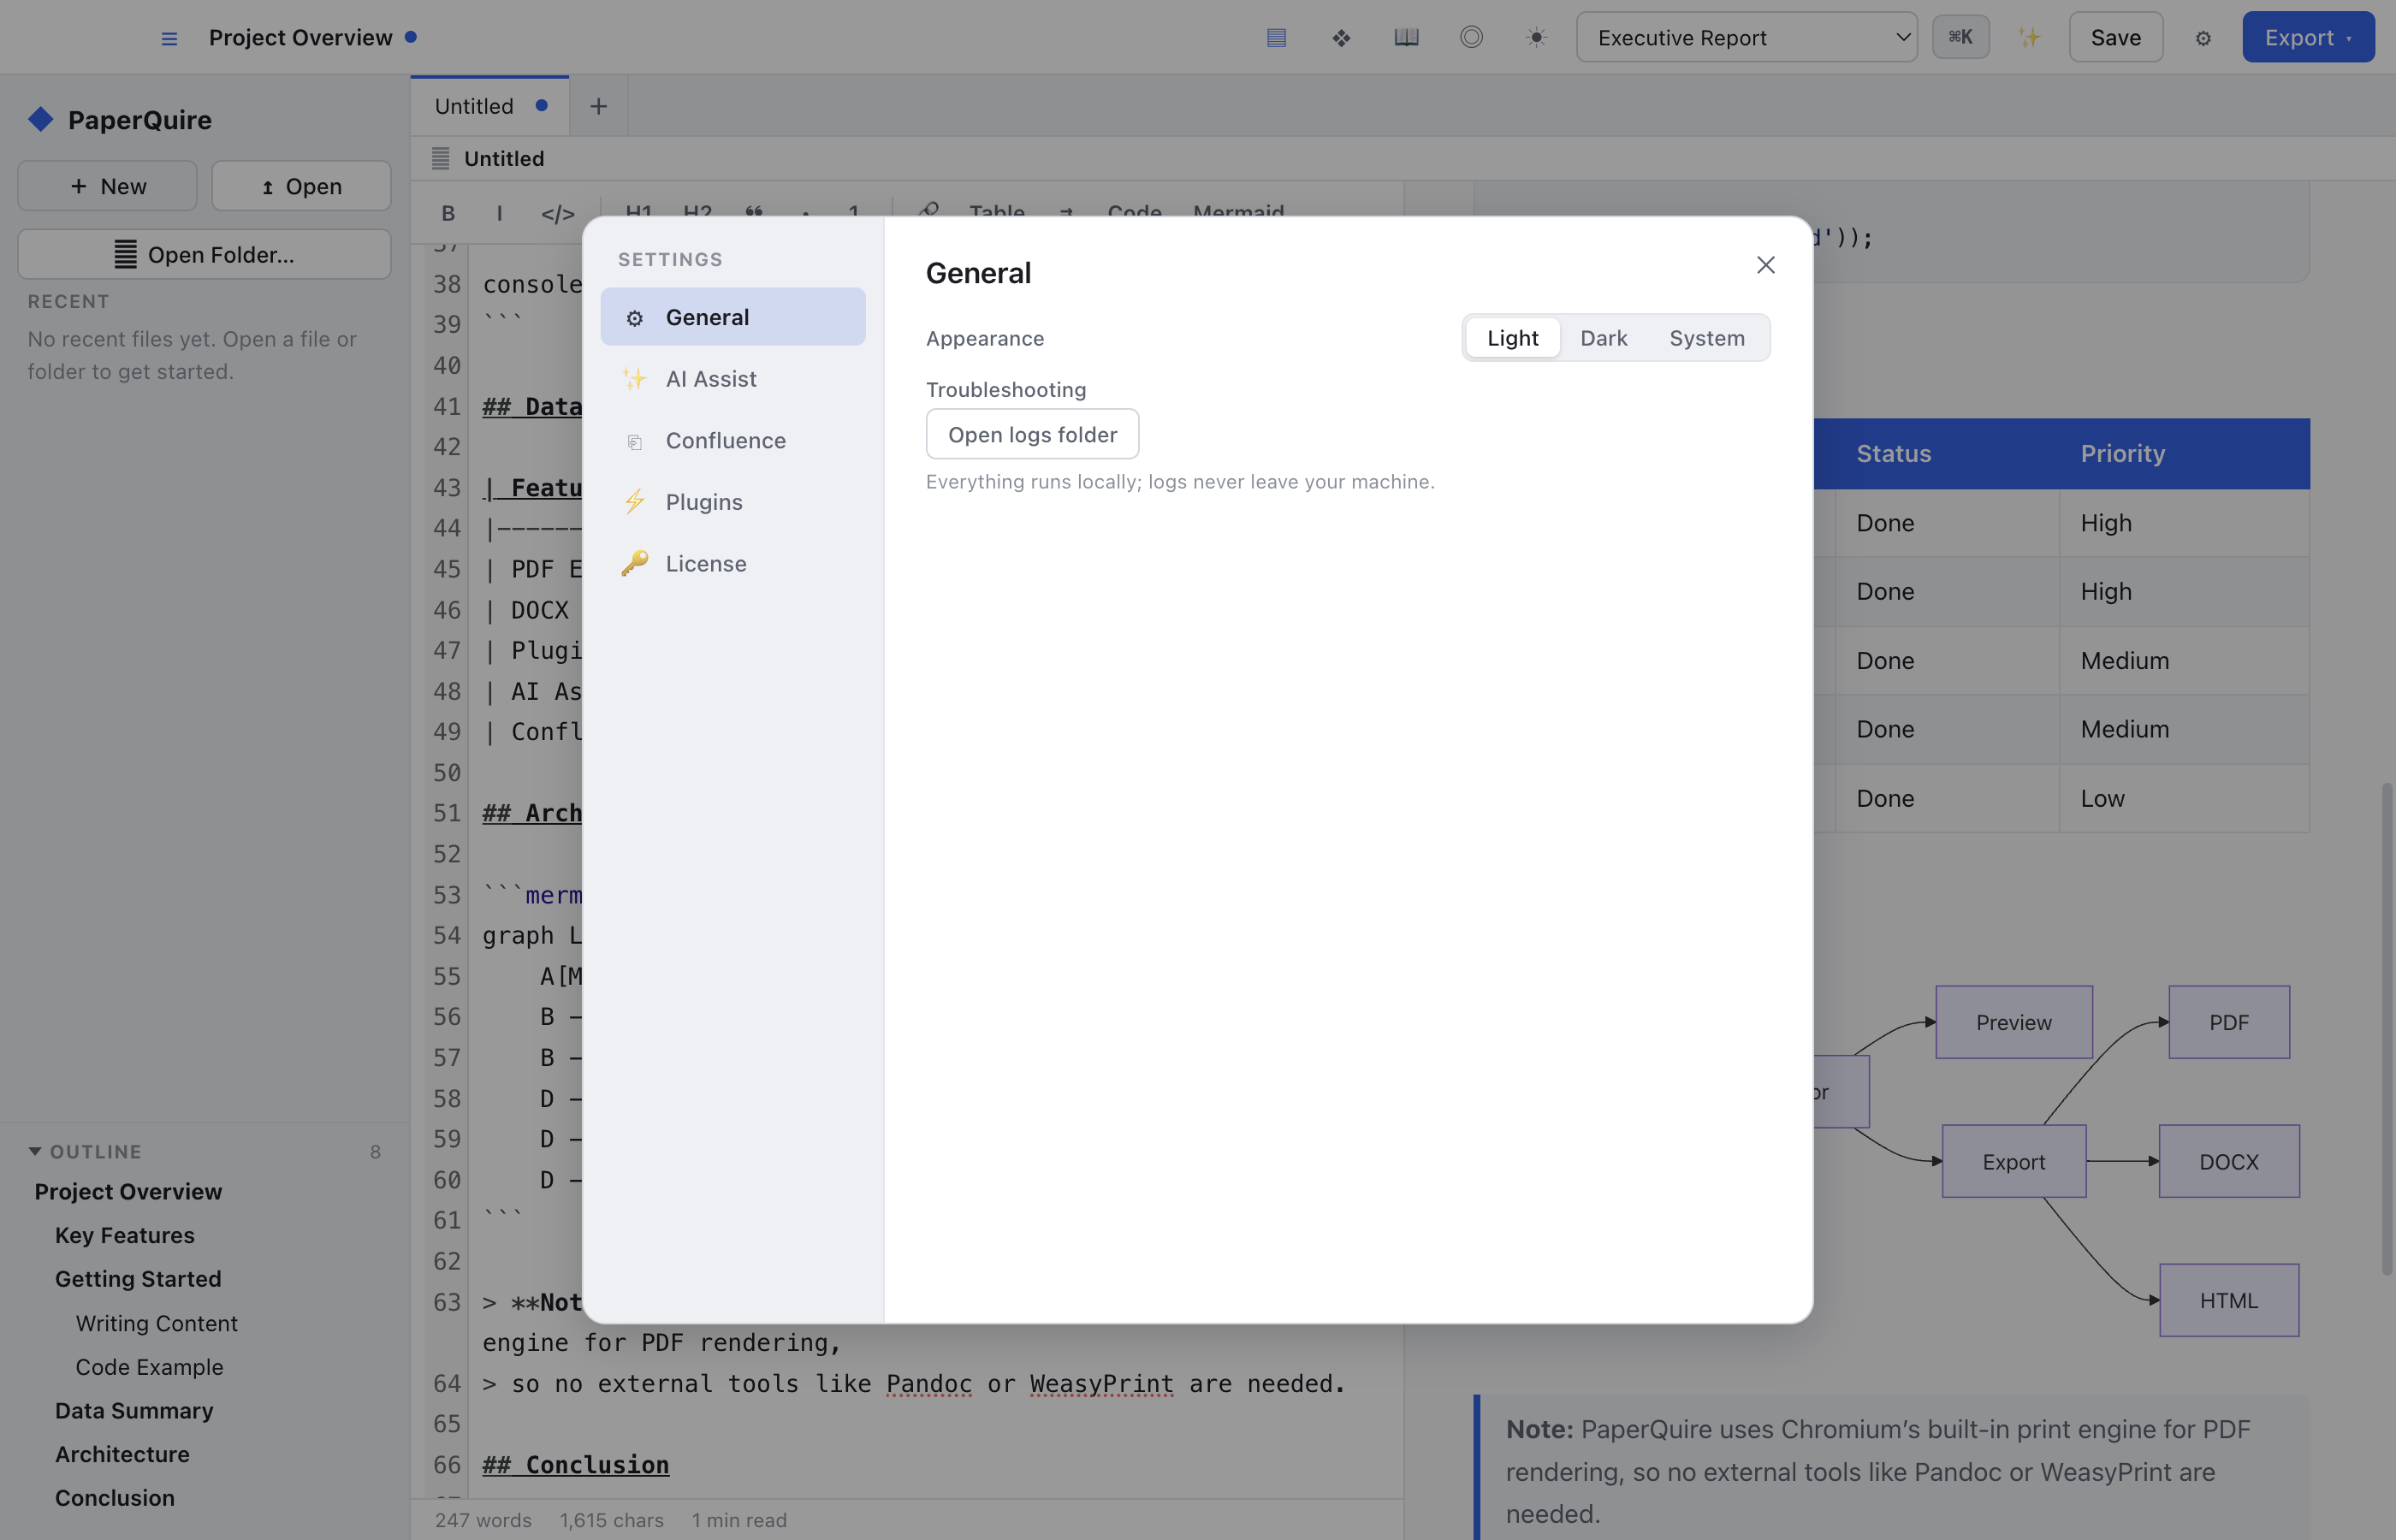Image resolution: width=2396 pixels, height=1540 pixels.
Task: Add a new tab with the plus icon
Action: pyautogui.click(x=598, y=106)
